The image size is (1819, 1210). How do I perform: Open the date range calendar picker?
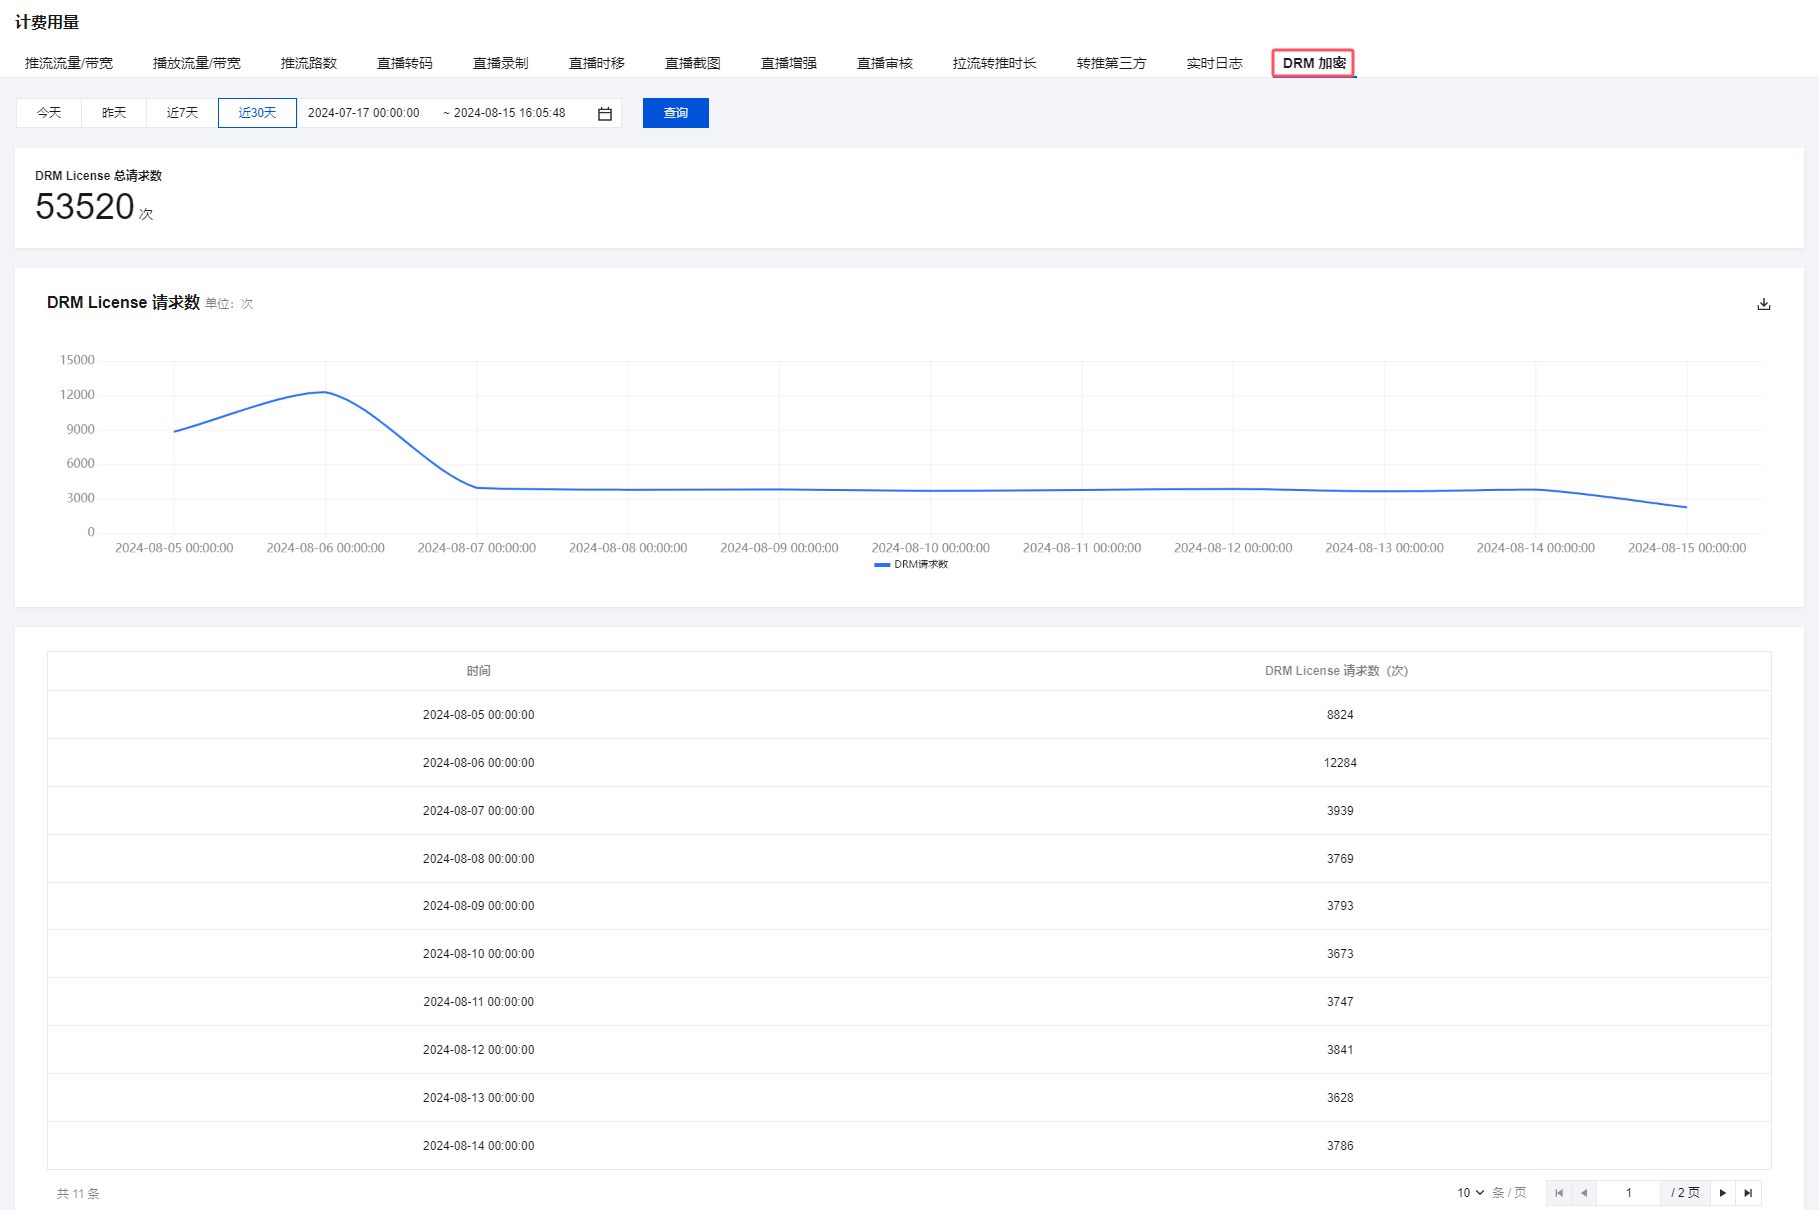[x=605, y=114]
